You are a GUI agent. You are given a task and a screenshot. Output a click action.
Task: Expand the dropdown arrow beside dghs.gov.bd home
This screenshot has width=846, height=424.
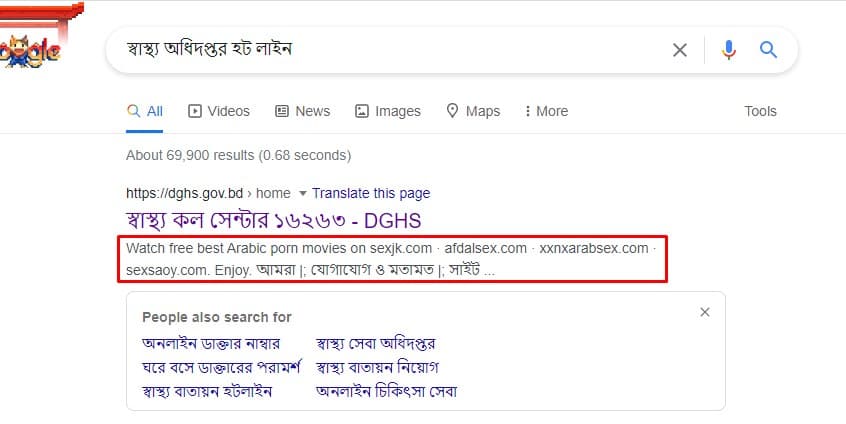(303, 194)
